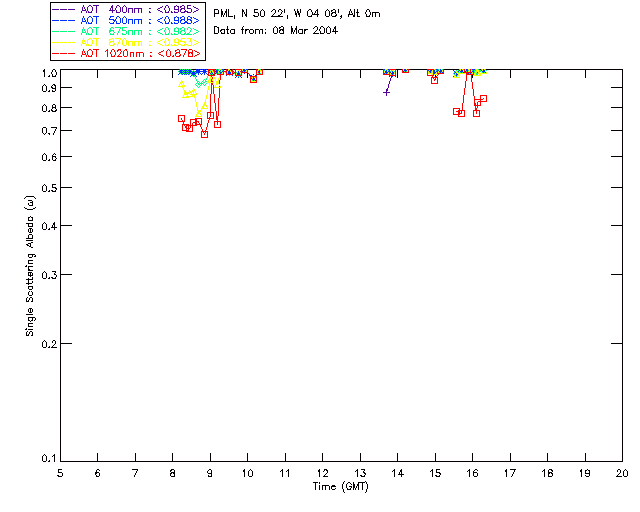640x512 pixels.
Task: Click the x-axis tick label '9'
Action: pyautogui.click(x=210, y=473)
